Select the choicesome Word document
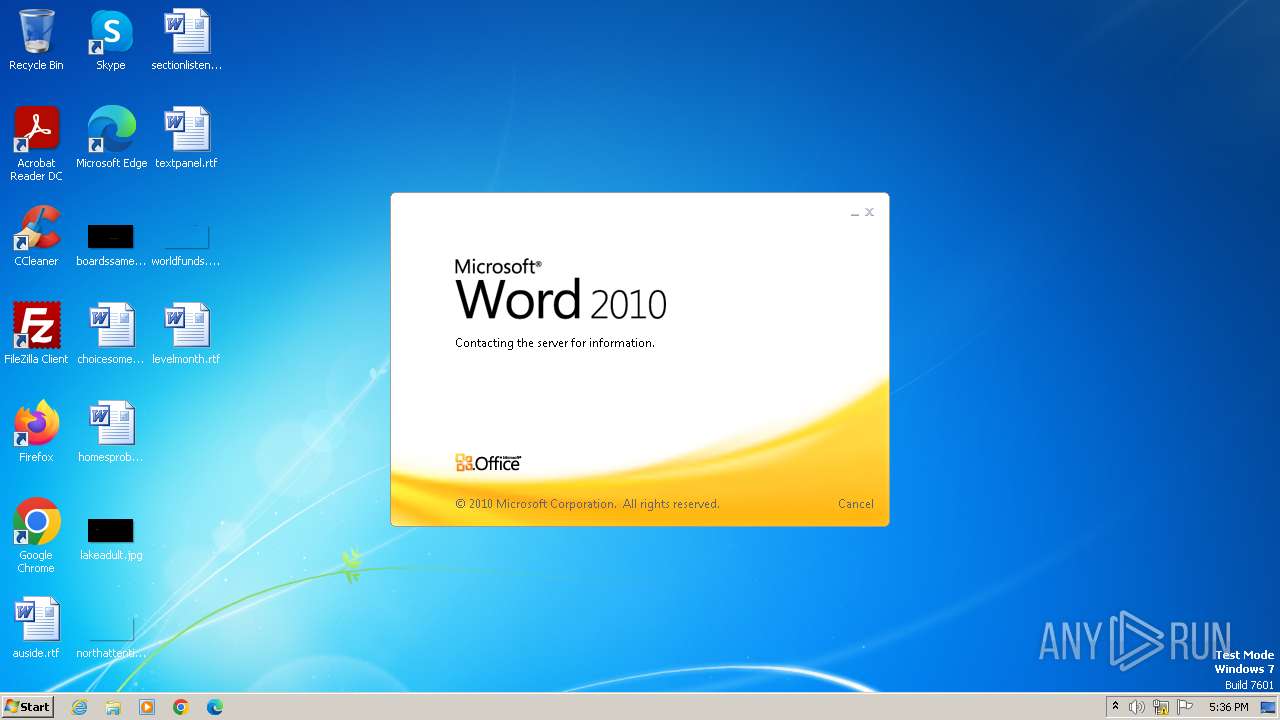 pyautogui.click(x=111, y=334)
